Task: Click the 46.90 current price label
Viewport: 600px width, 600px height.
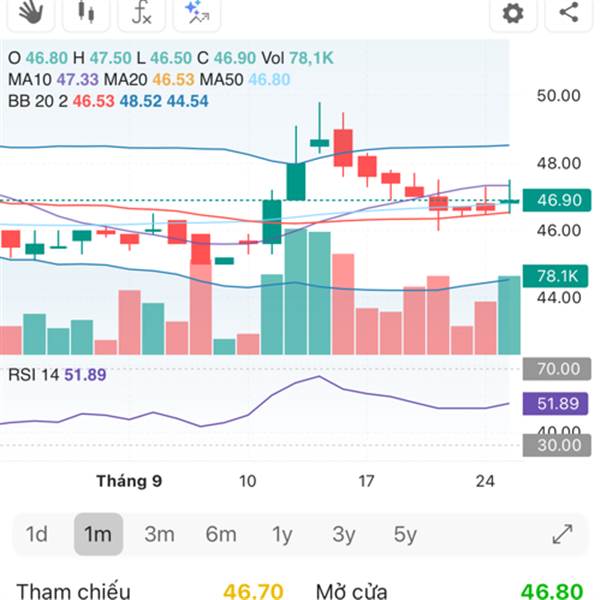Action: (x=557, y=200)
